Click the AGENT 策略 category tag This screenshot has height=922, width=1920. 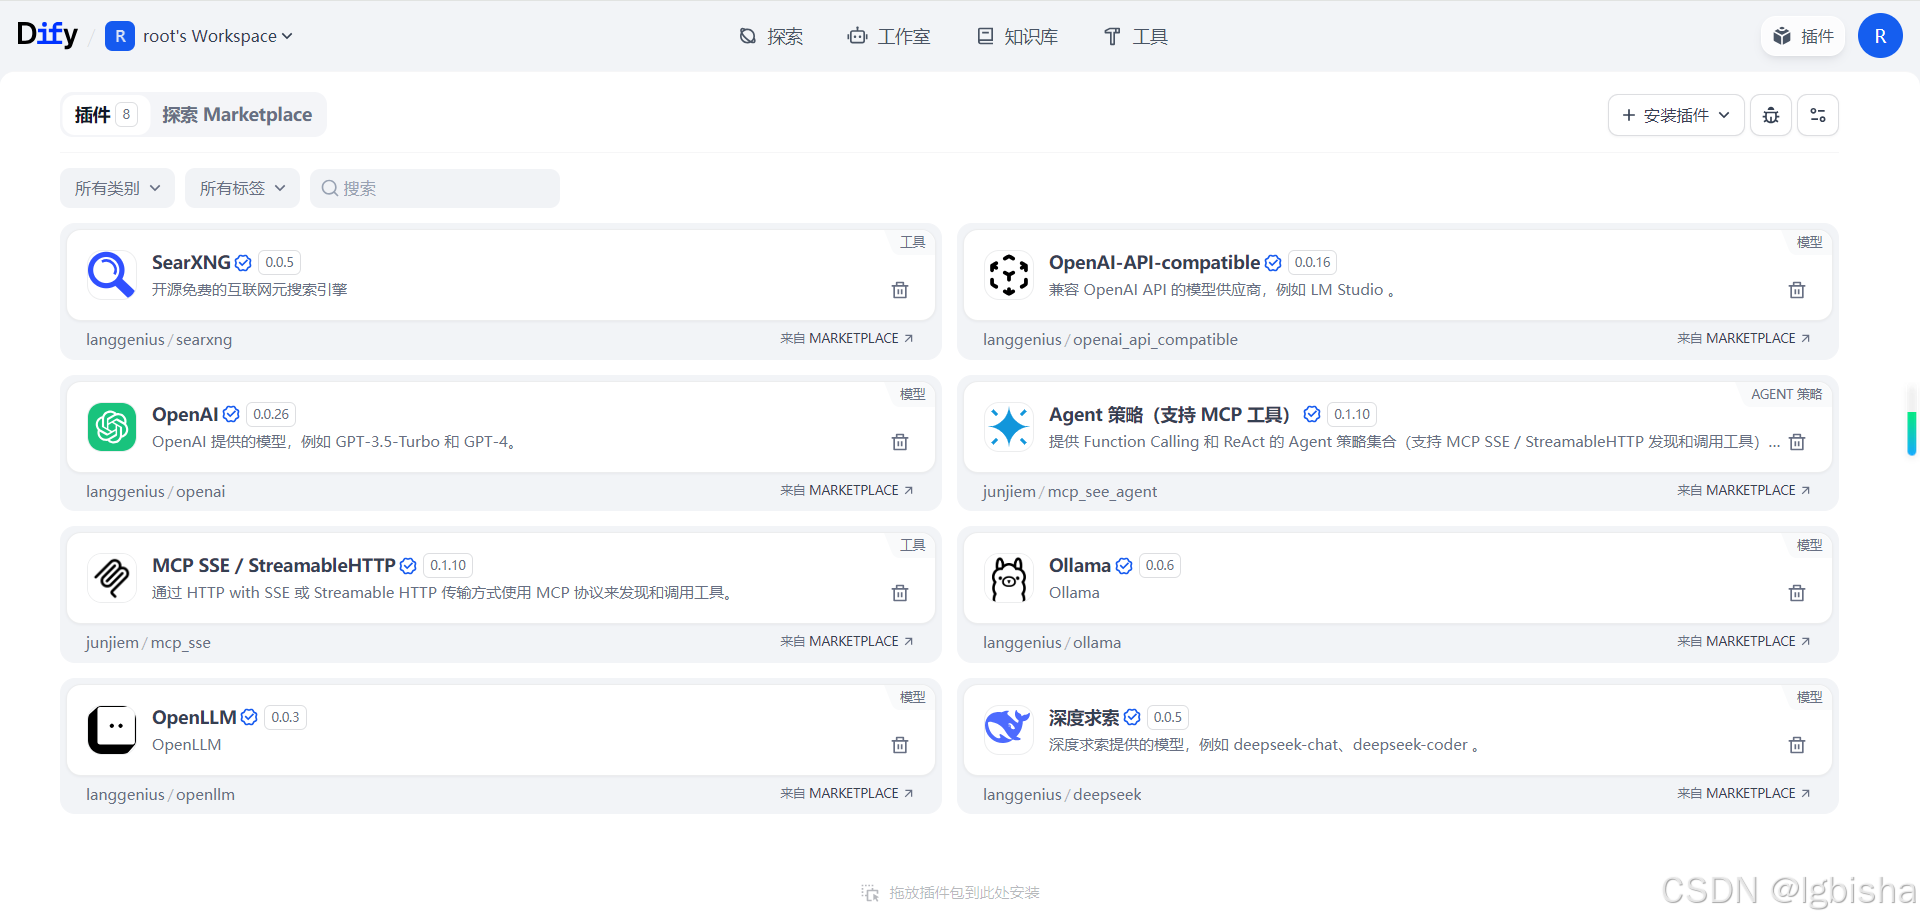(x=1786, y=394)
